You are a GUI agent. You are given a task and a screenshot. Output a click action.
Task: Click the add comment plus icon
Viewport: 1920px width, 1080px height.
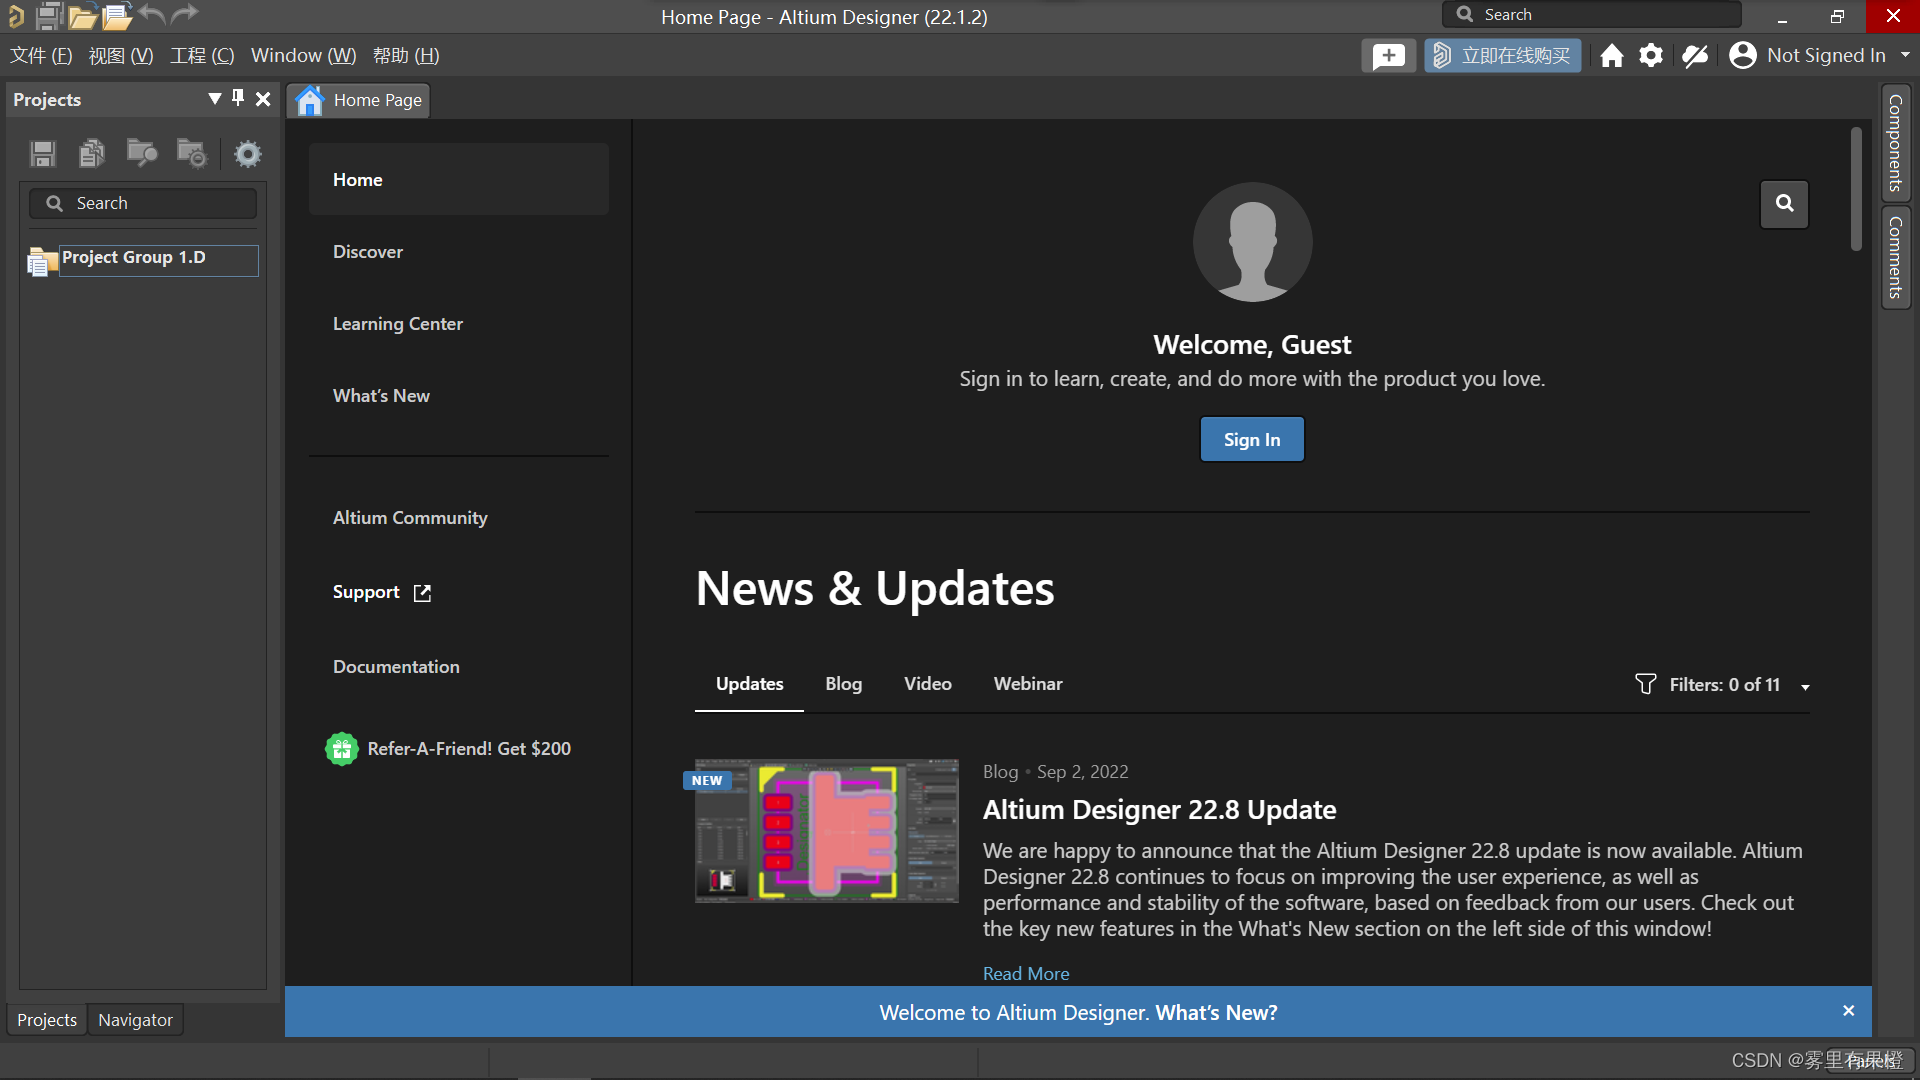pyautogui.click(x=1388, y=56)
